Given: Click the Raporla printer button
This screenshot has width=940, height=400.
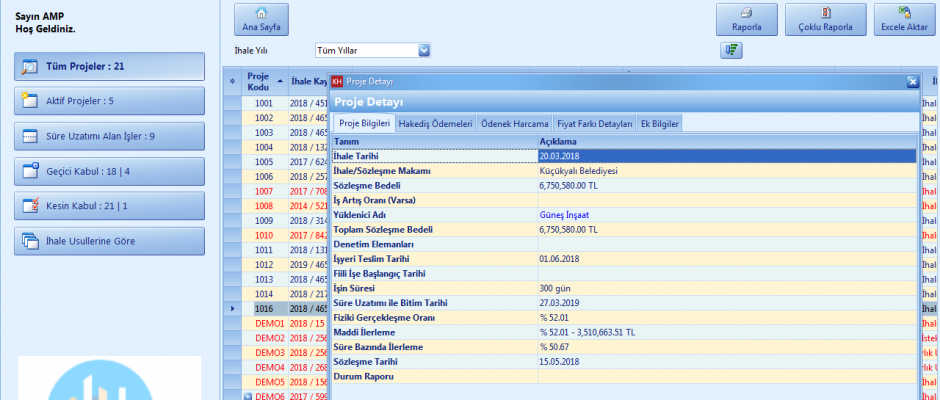Looking at the screenshot, I should (747, 20).
